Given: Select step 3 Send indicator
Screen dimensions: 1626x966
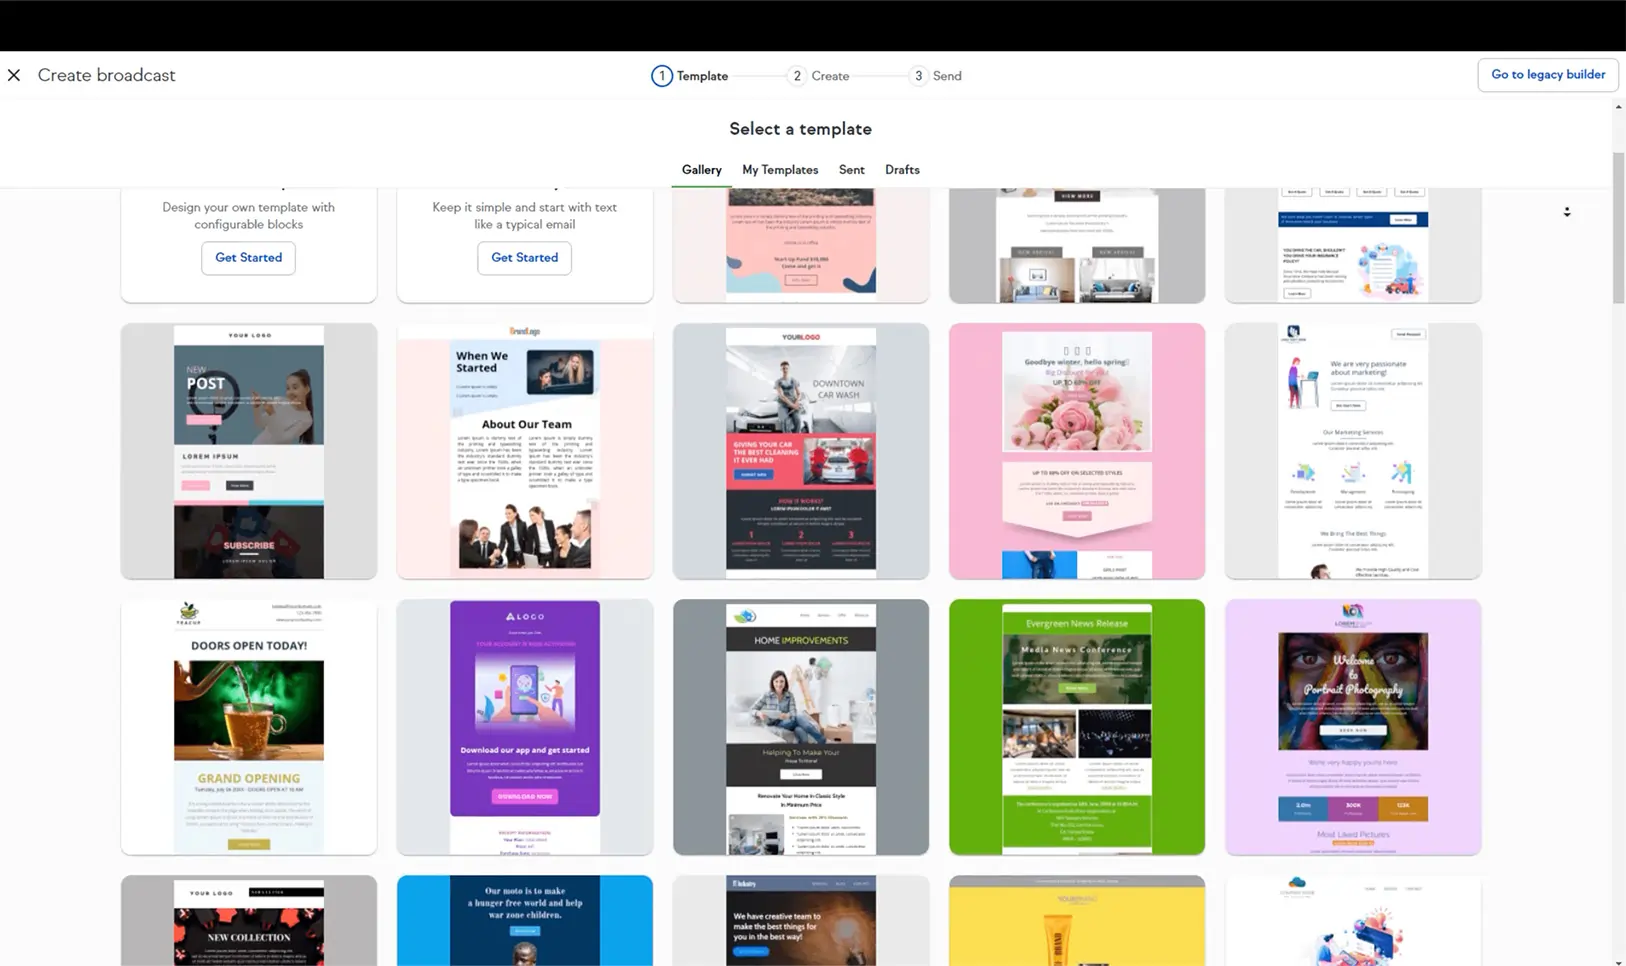Looking at the screenshot, I should (x=935, y=76).
